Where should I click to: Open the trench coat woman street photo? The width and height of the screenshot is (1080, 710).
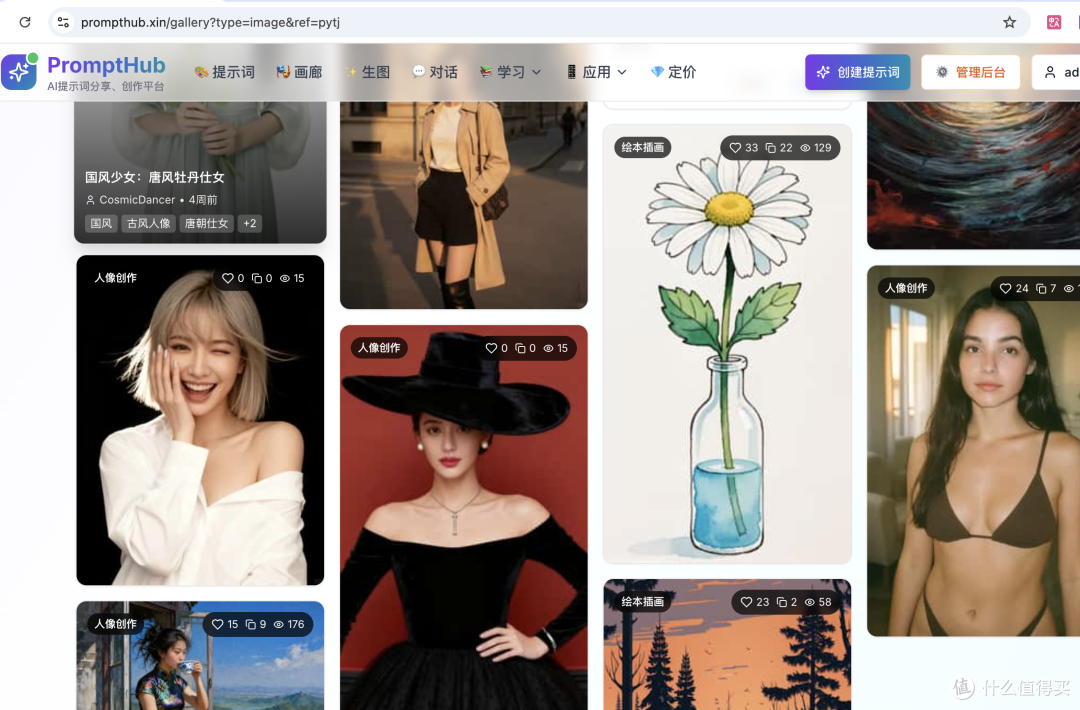click(x=464, y=205)
